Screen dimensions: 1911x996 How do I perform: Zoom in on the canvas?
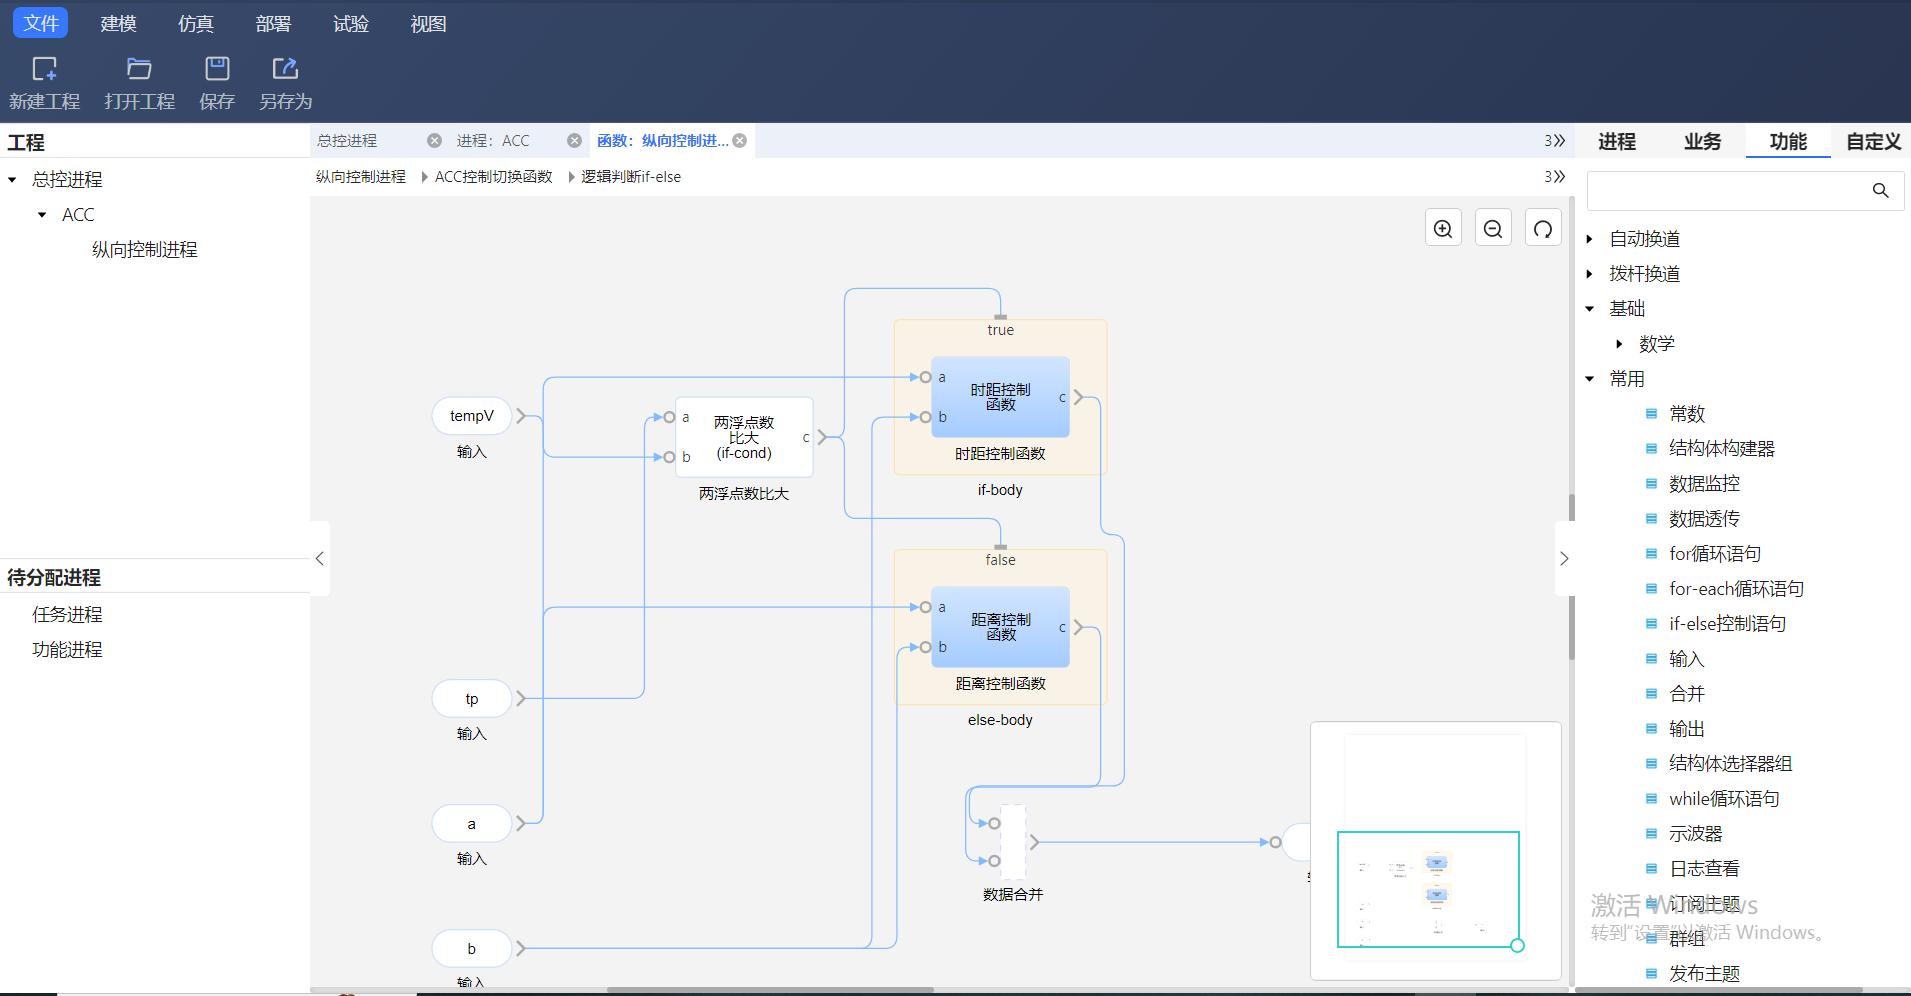tap(1443, 228)
